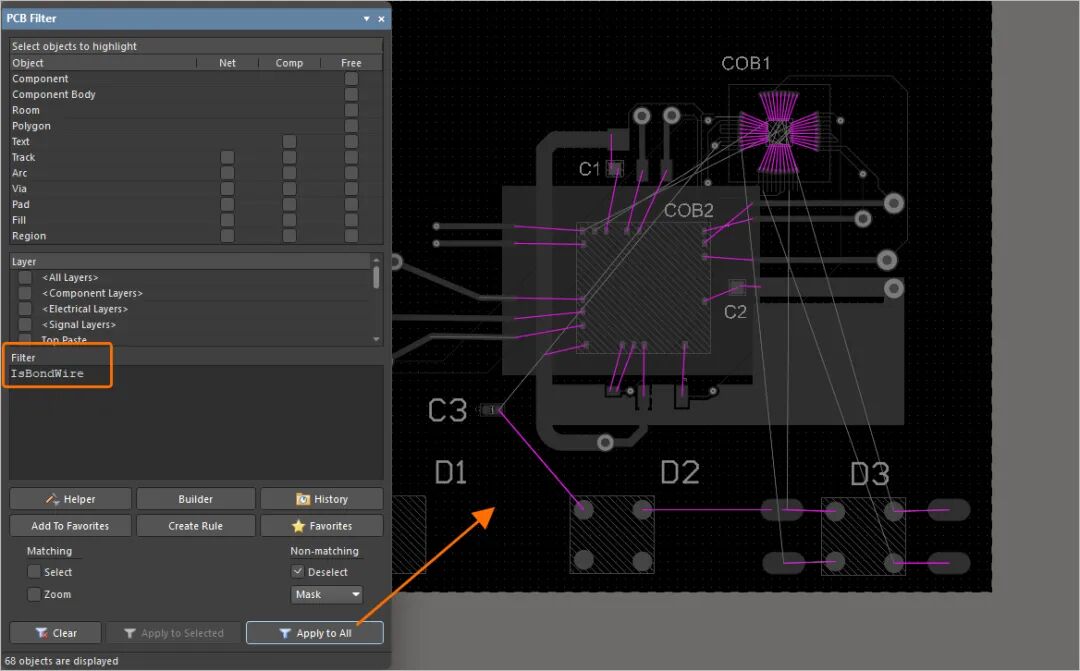The image size is (1080, 671).
Task: Enable the Zoom matching option
Action: coord(34,594)
